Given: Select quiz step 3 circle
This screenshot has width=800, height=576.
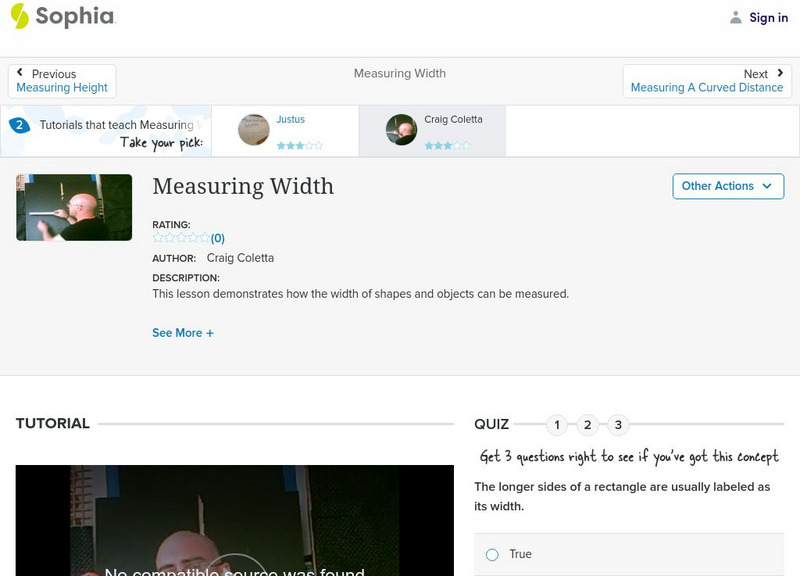Looking at the screenshot, I should [x=618, y=424].
